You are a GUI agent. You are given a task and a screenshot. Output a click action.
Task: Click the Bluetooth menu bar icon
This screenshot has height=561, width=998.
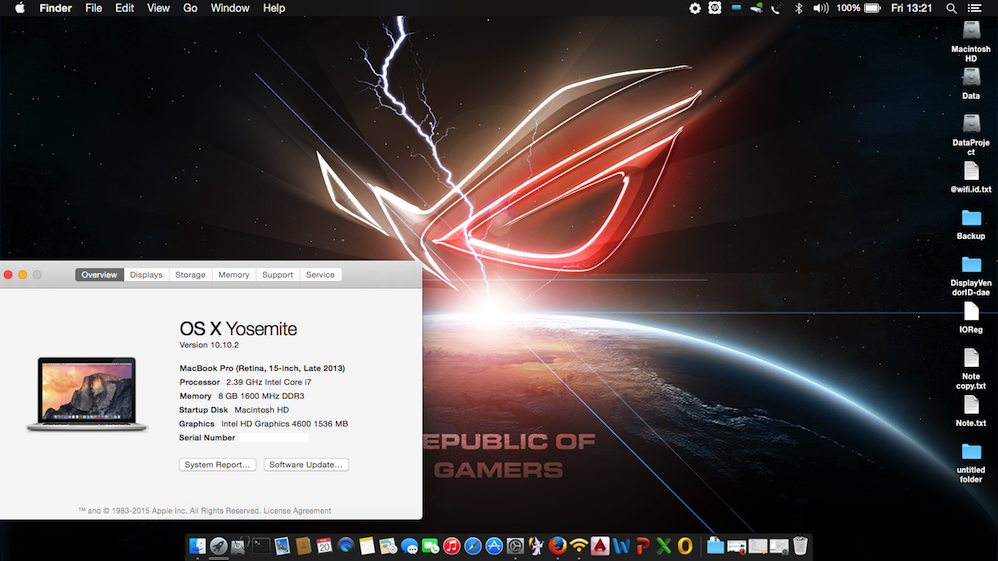tap(798, 8)
